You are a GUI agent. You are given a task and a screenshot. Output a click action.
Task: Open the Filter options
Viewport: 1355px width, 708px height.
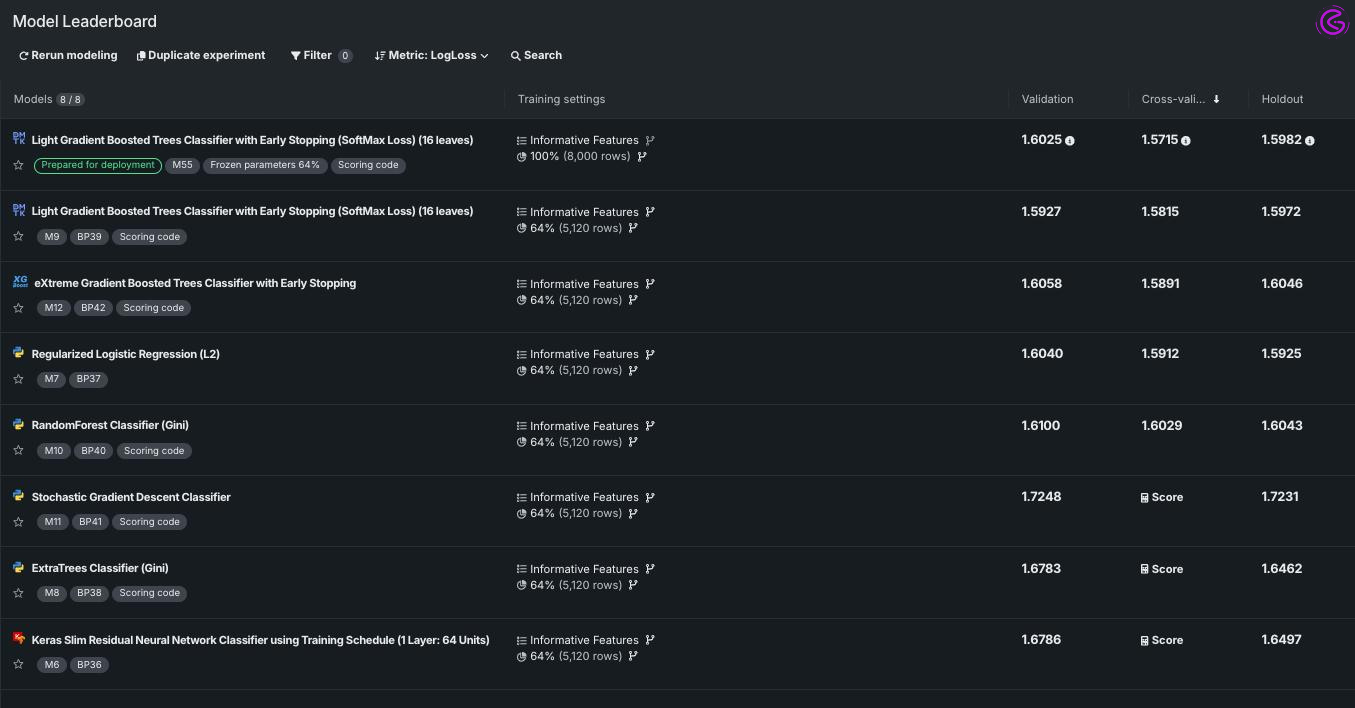click(317, 55)
